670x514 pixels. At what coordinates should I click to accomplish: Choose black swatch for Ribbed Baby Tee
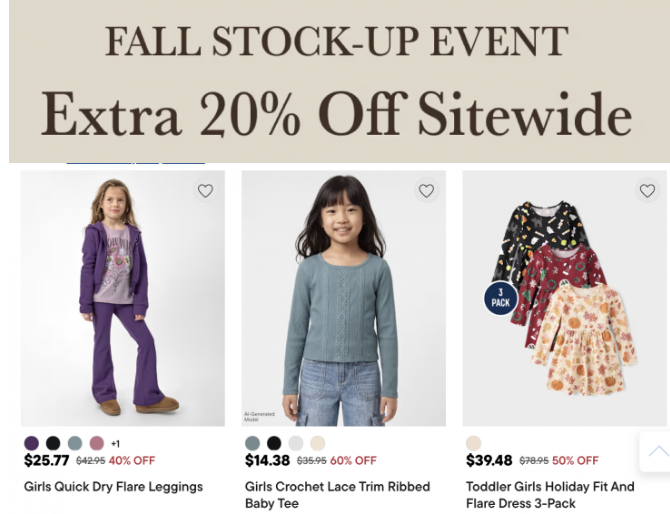[x=274, y=443]
